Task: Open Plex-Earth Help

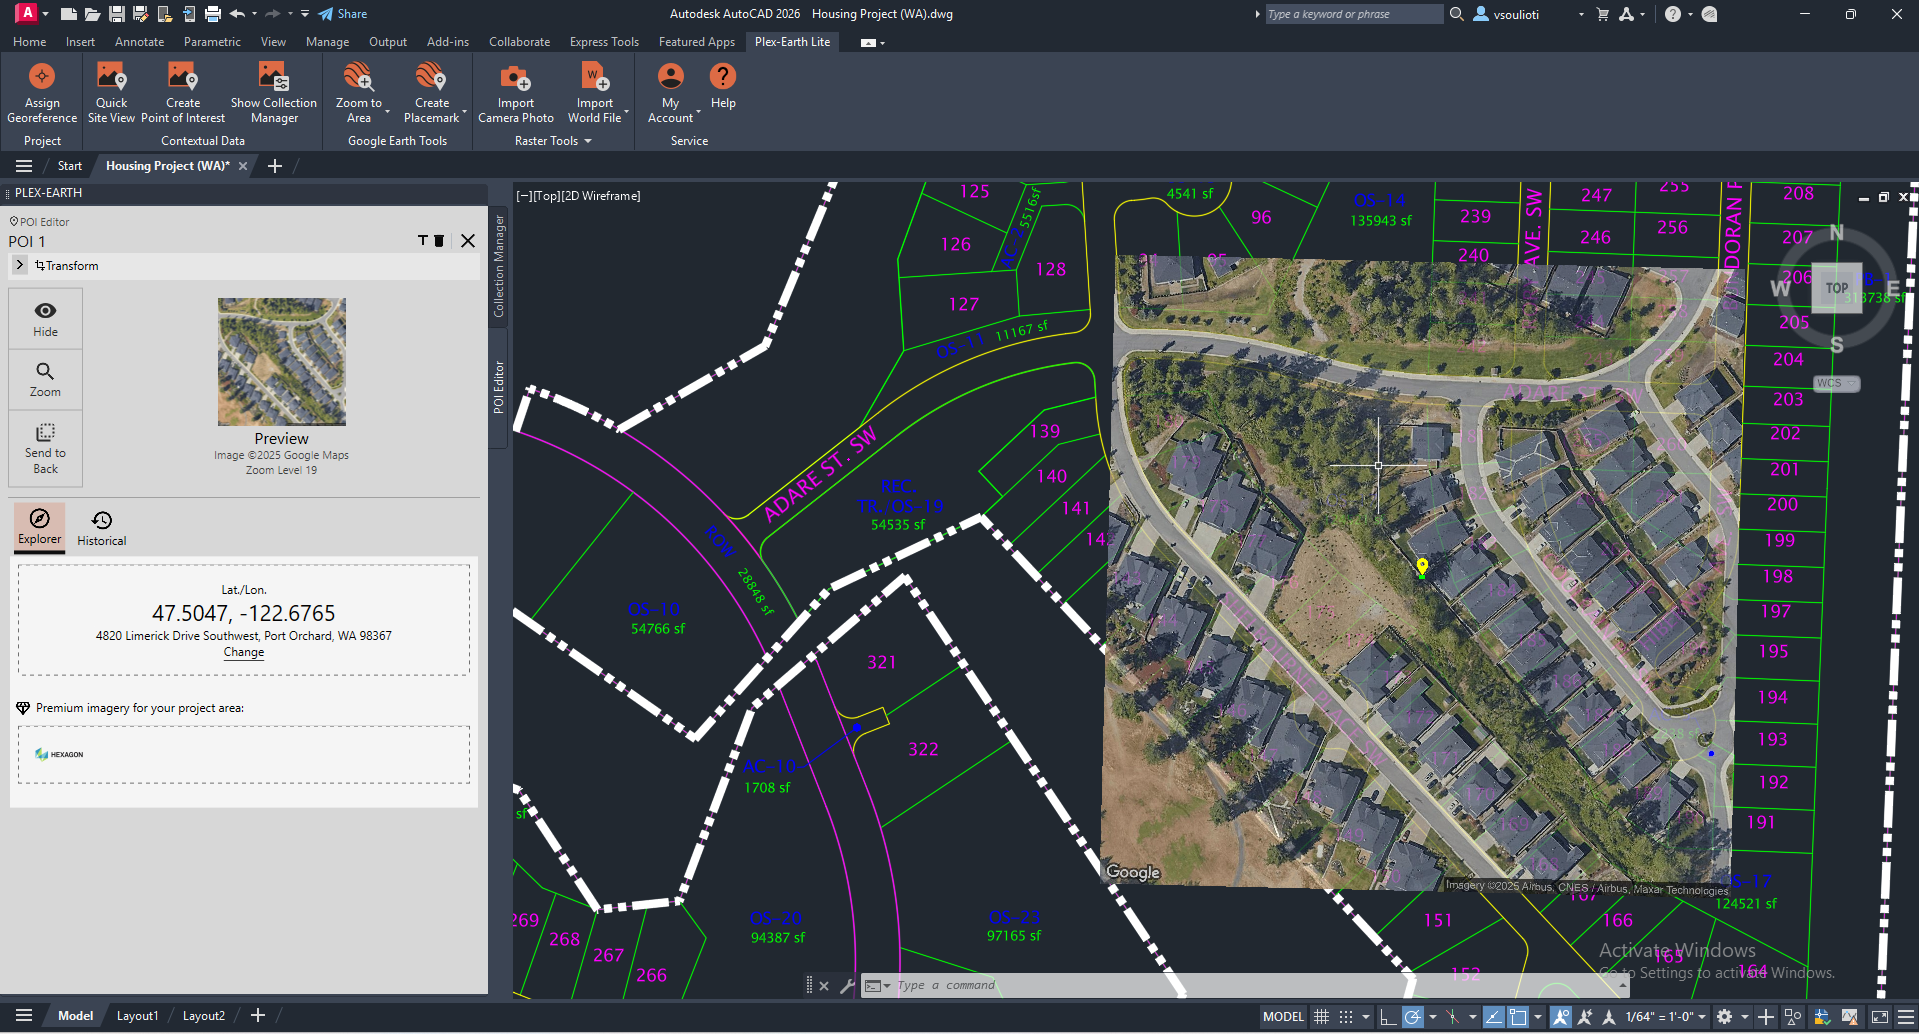Action: (723, 86)
